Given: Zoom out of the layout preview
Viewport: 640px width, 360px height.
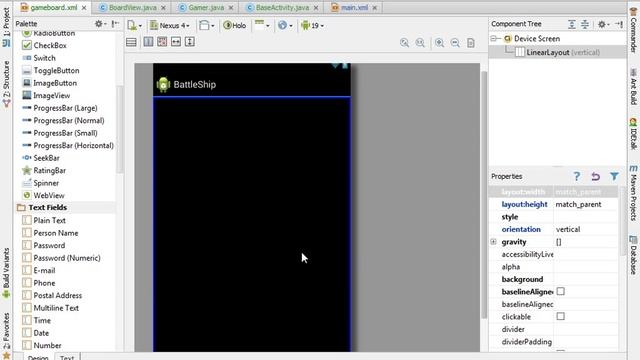Looking at the screenshot, I should 455,43.
